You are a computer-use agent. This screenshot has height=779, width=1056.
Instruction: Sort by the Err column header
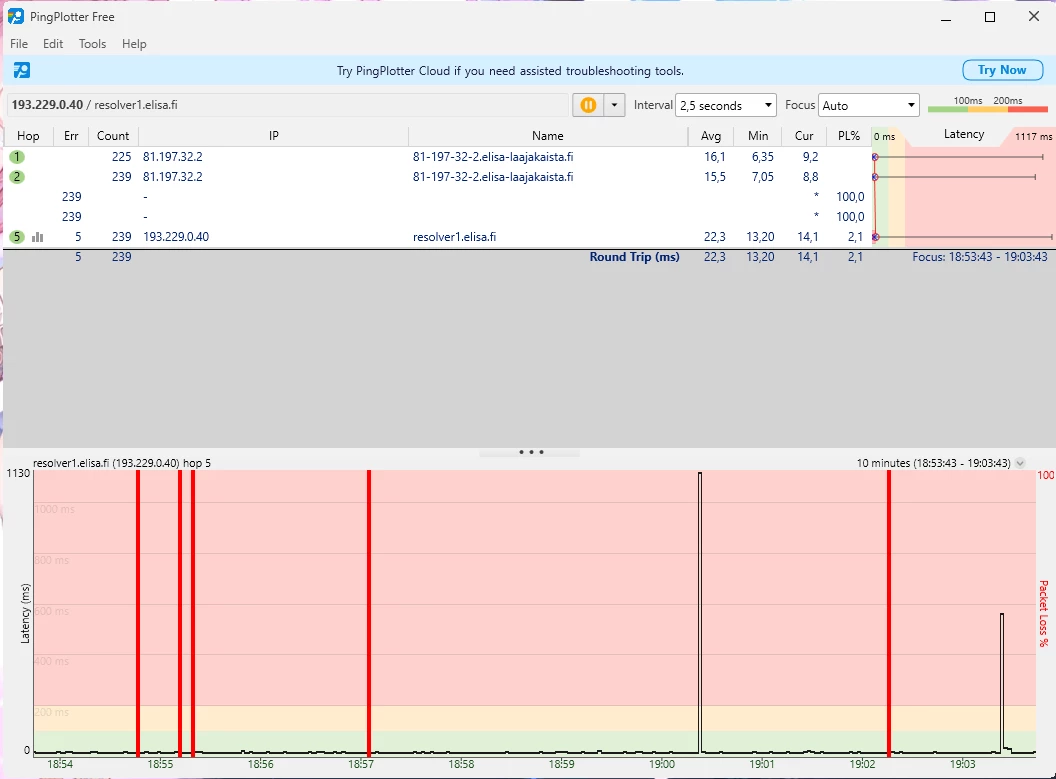(71, 136)
